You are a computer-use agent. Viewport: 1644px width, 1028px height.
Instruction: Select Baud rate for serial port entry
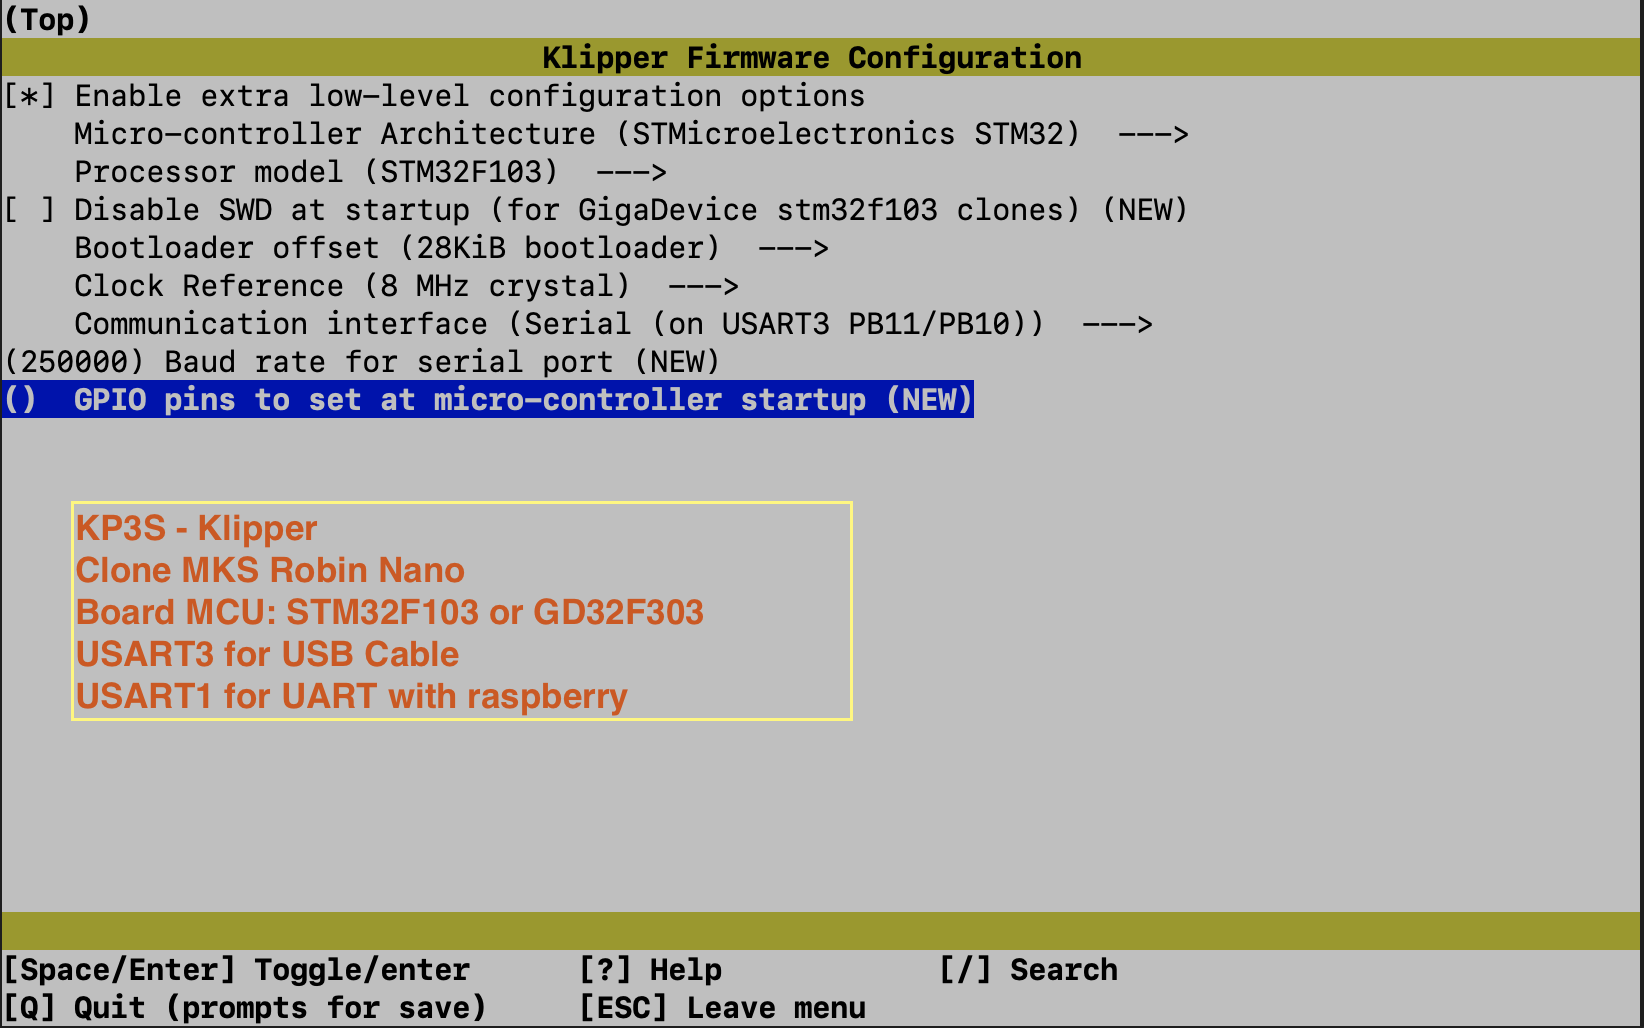point(362,362)
